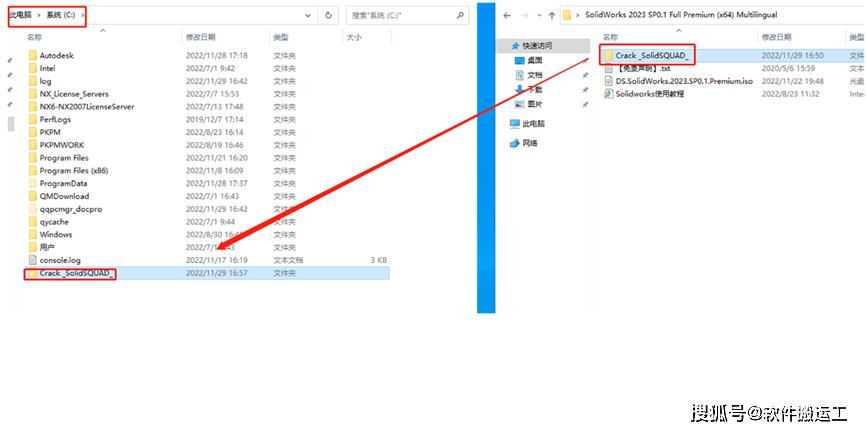
Task: Open Program Files (x86) folder icon
Action: click(x=33, y=170)
